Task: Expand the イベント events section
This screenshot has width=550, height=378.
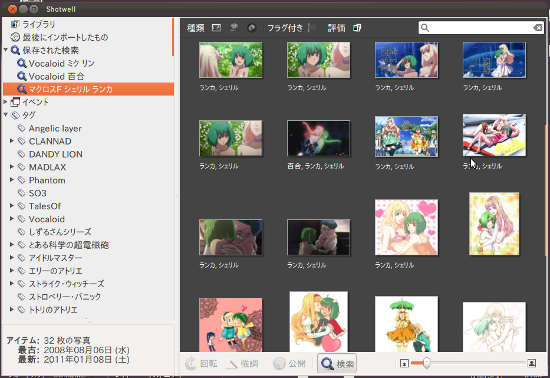Action: coord(6,102)
